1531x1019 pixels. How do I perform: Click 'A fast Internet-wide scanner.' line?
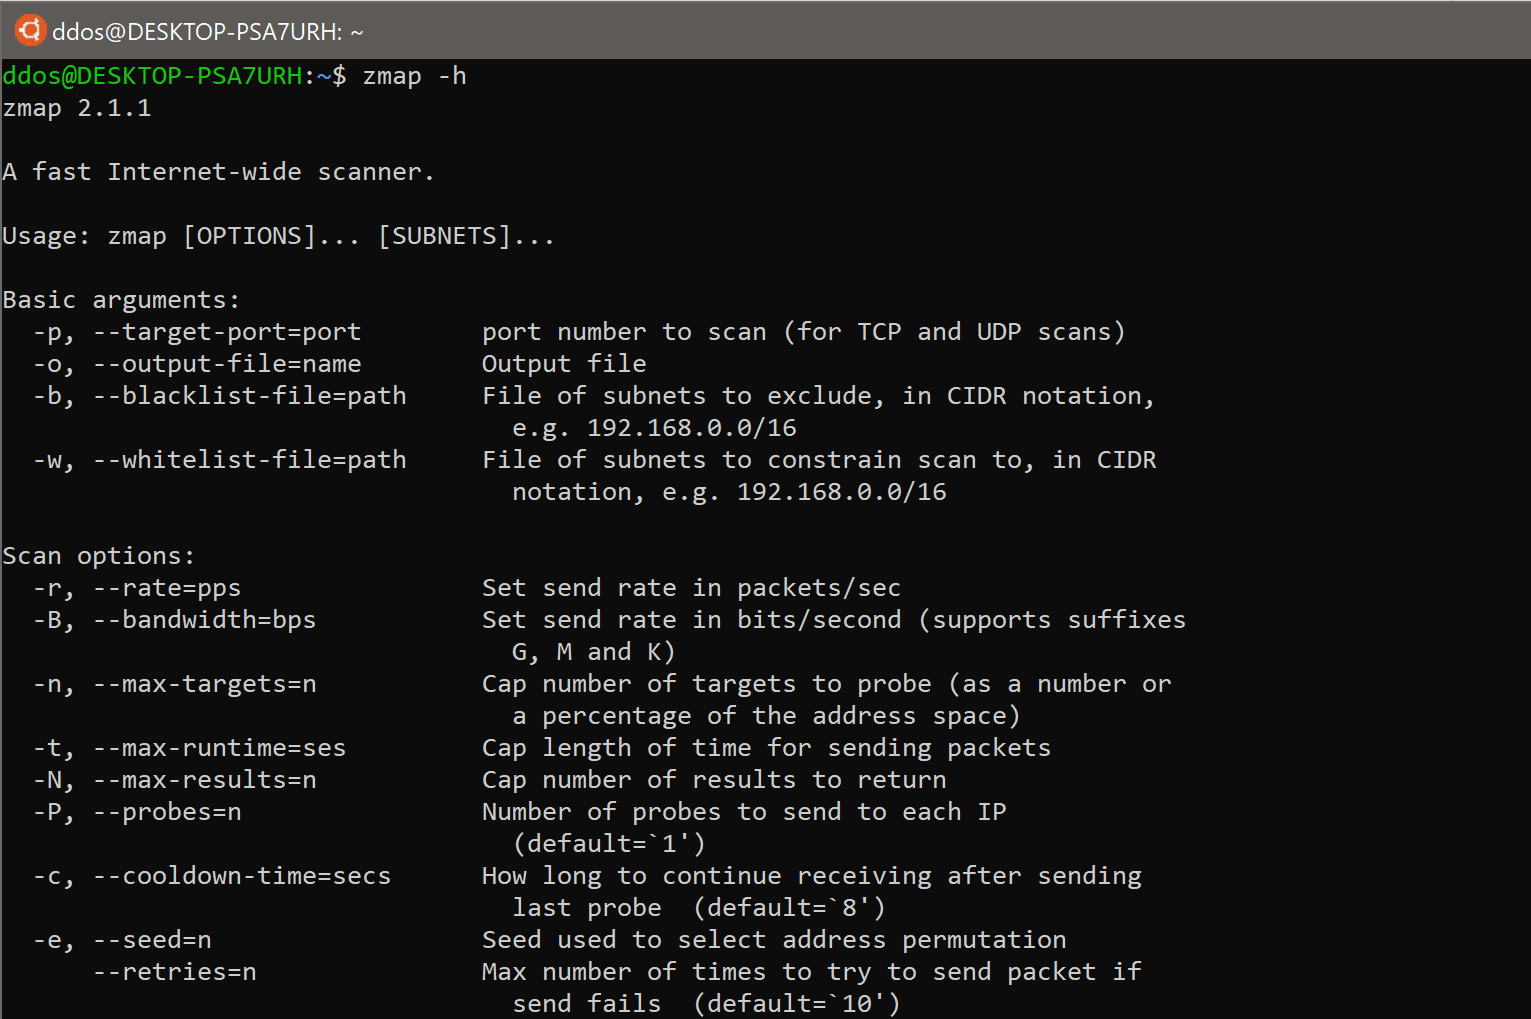point(218,172)
